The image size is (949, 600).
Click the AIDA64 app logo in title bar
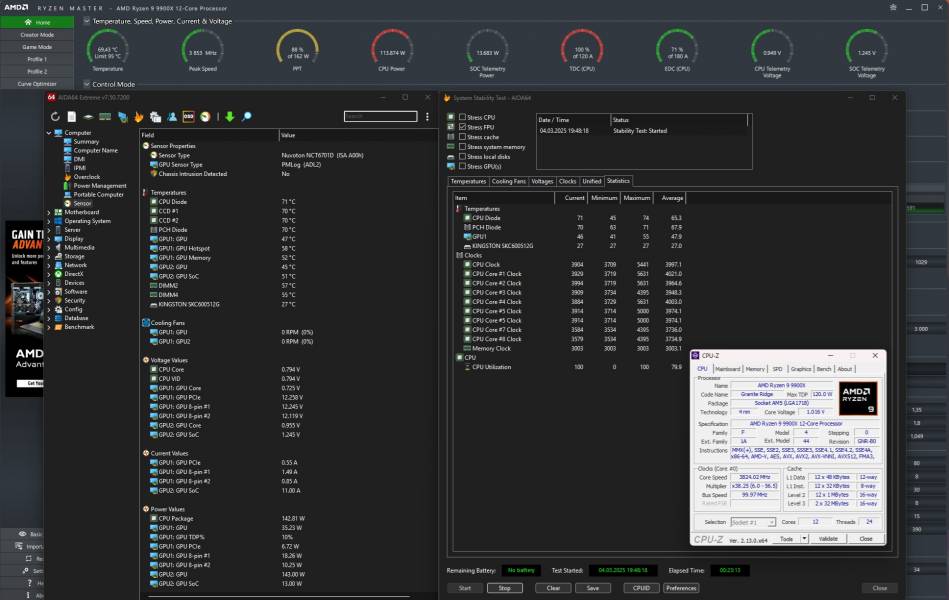point(51,97)
